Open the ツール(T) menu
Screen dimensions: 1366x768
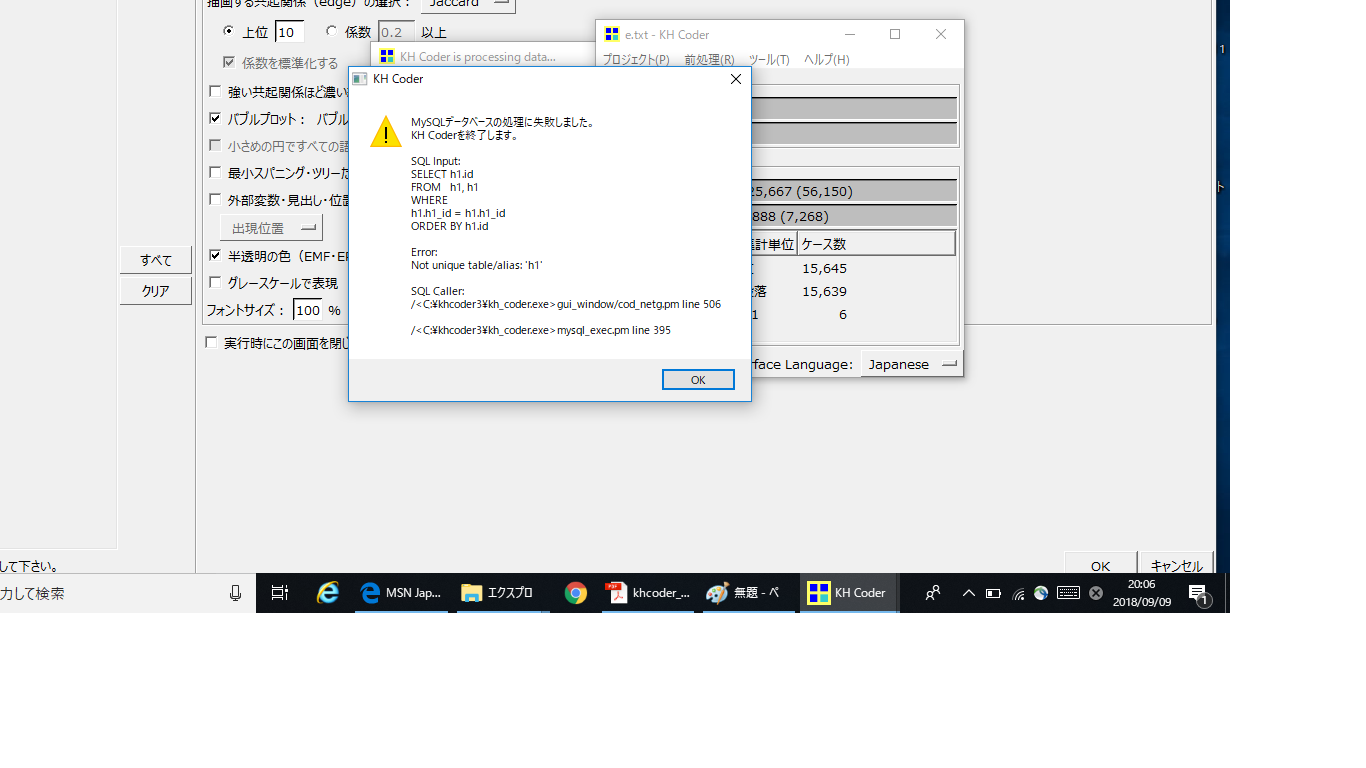[769, 60]
